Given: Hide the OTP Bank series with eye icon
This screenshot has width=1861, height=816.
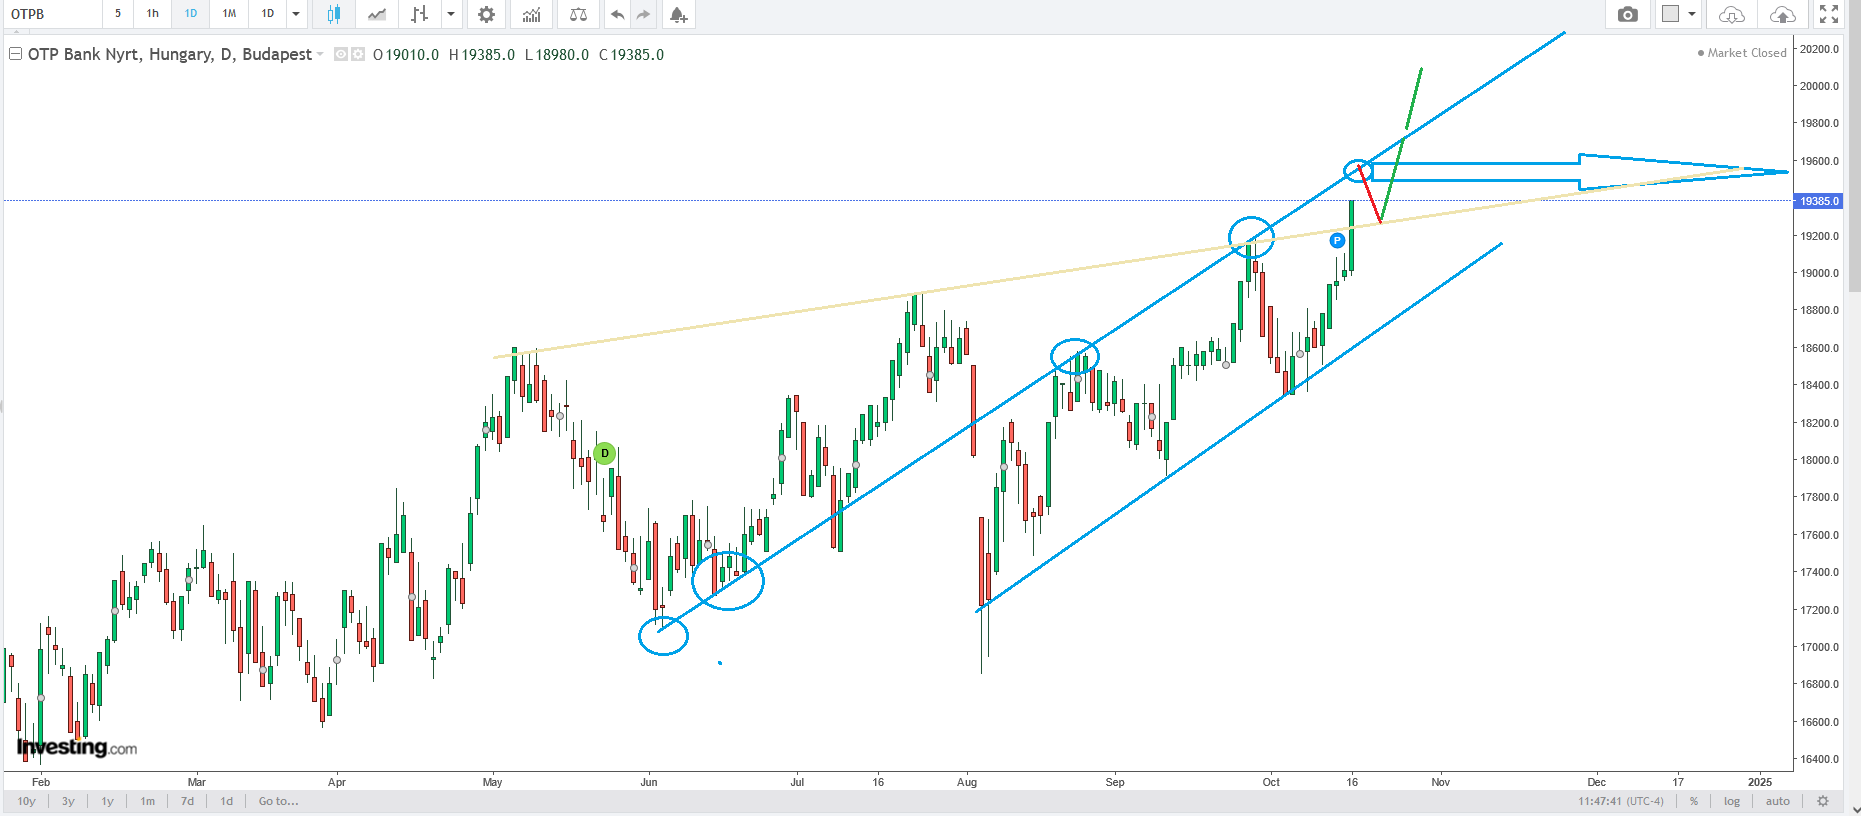Looking at the screenshot, I should (341, 54).
